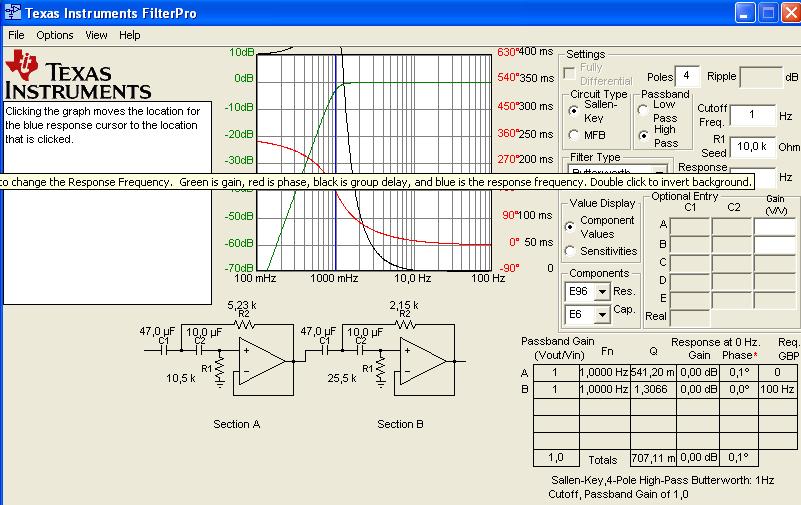Open the Help menu
The image size is (801, 505).
click(x=130, y=35)
